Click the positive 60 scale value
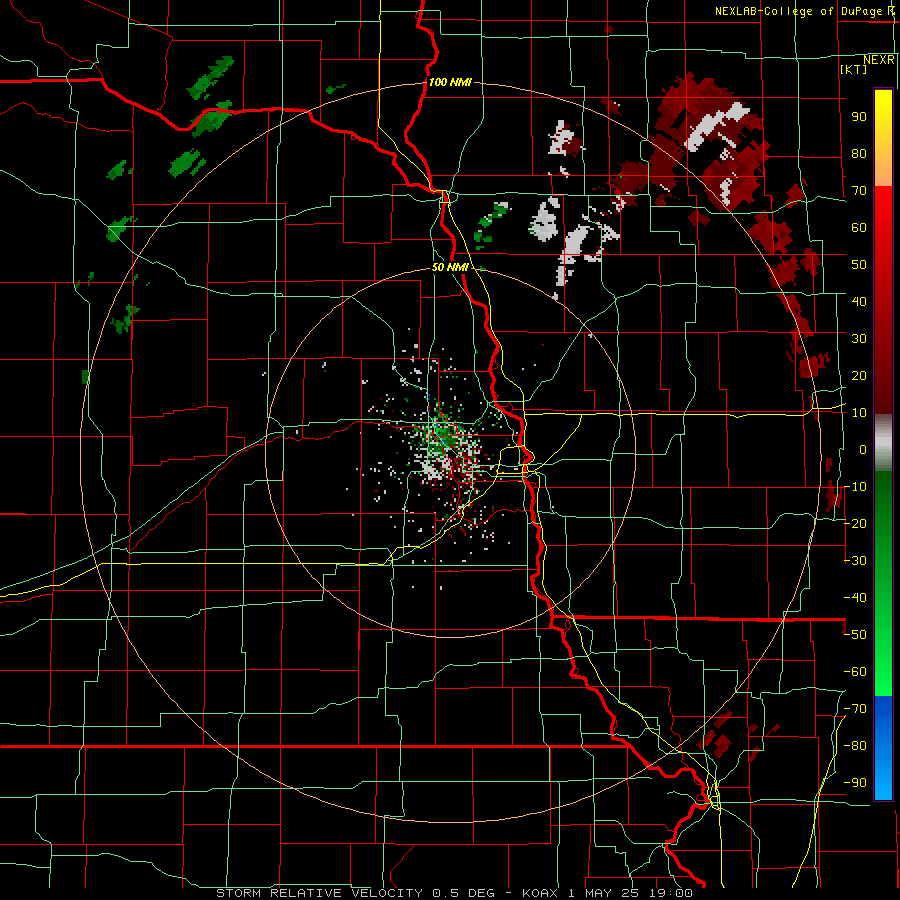The image size is (900, 900). [859, 228]
